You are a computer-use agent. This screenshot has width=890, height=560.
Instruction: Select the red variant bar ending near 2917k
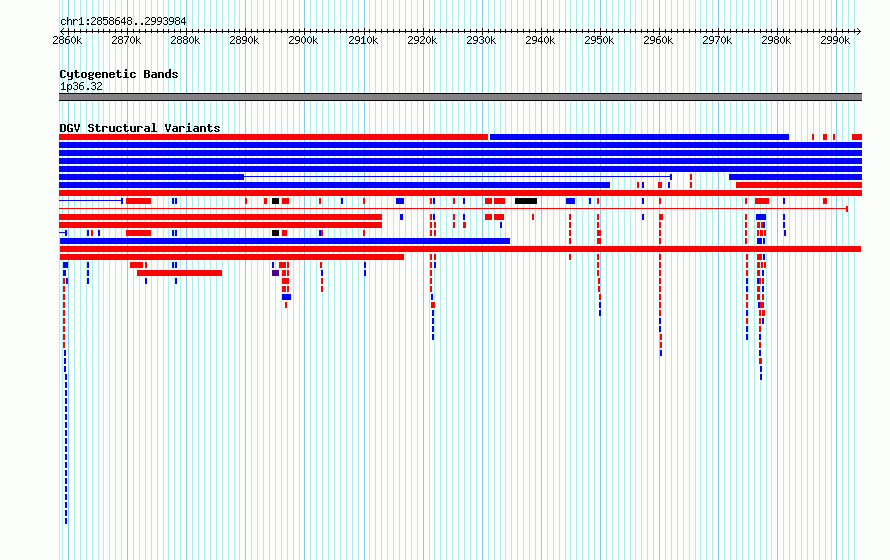232,257
